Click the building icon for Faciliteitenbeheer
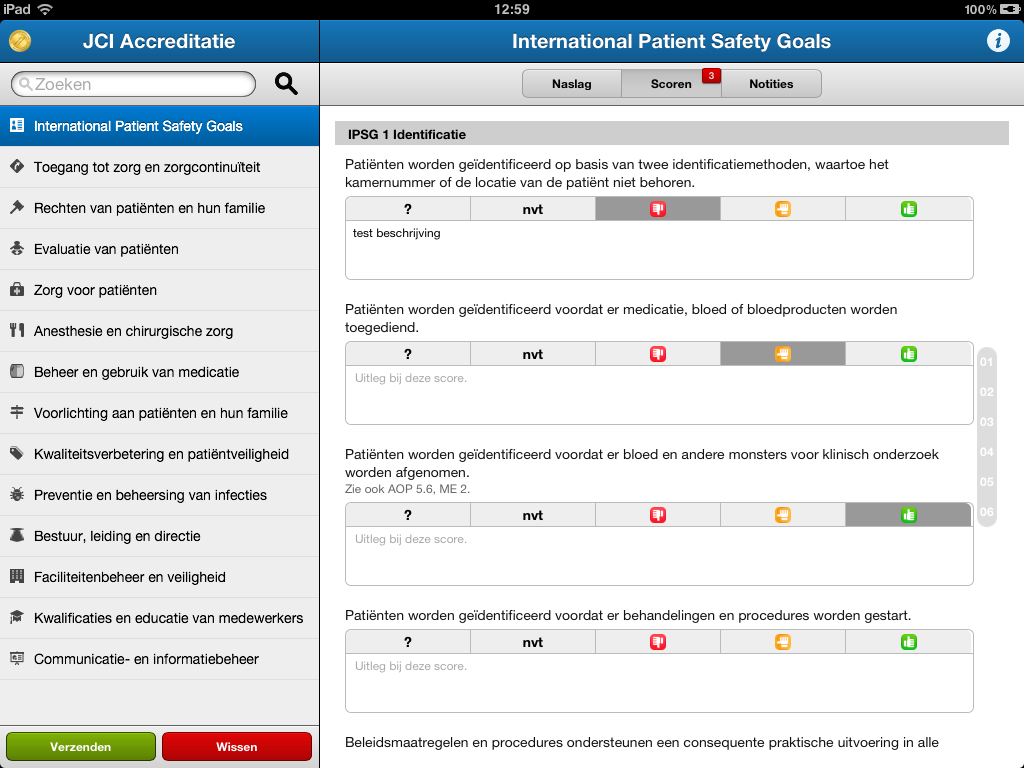The height and width of the screenshot is (768, 1024). (16, 577)
